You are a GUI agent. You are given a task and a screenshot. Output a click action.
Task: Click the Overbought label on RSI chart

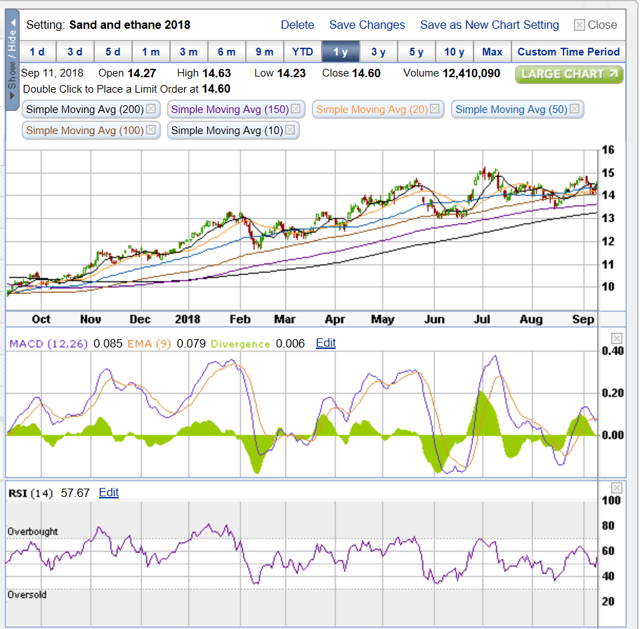point(33,531)
